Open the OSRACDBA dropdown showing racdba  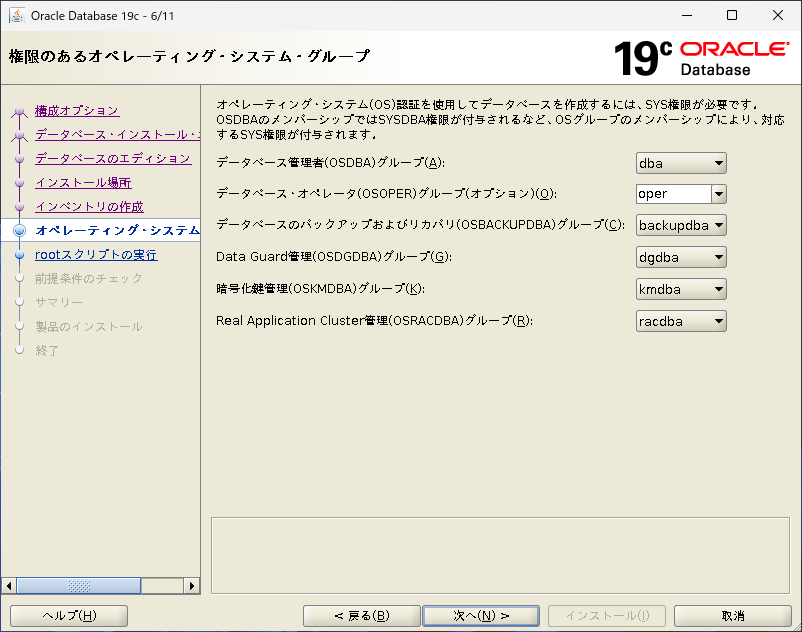tap(681, 321)
